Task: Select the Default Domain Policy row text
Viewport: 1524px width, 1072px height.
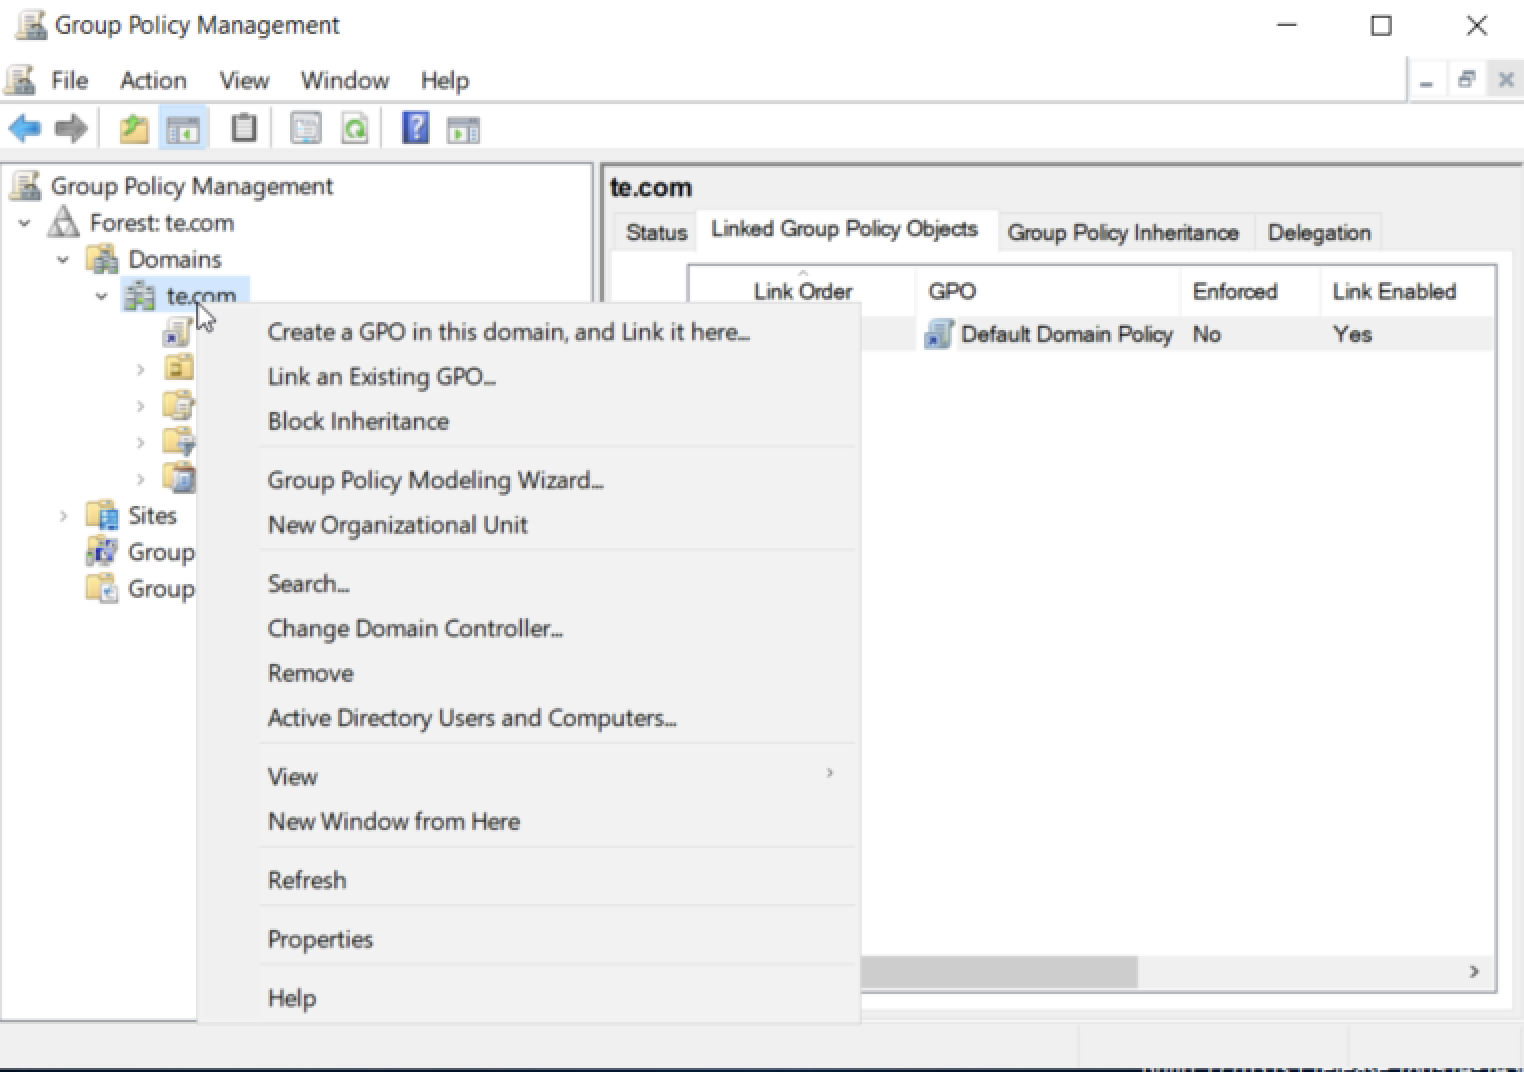Action: point(1066,334)
